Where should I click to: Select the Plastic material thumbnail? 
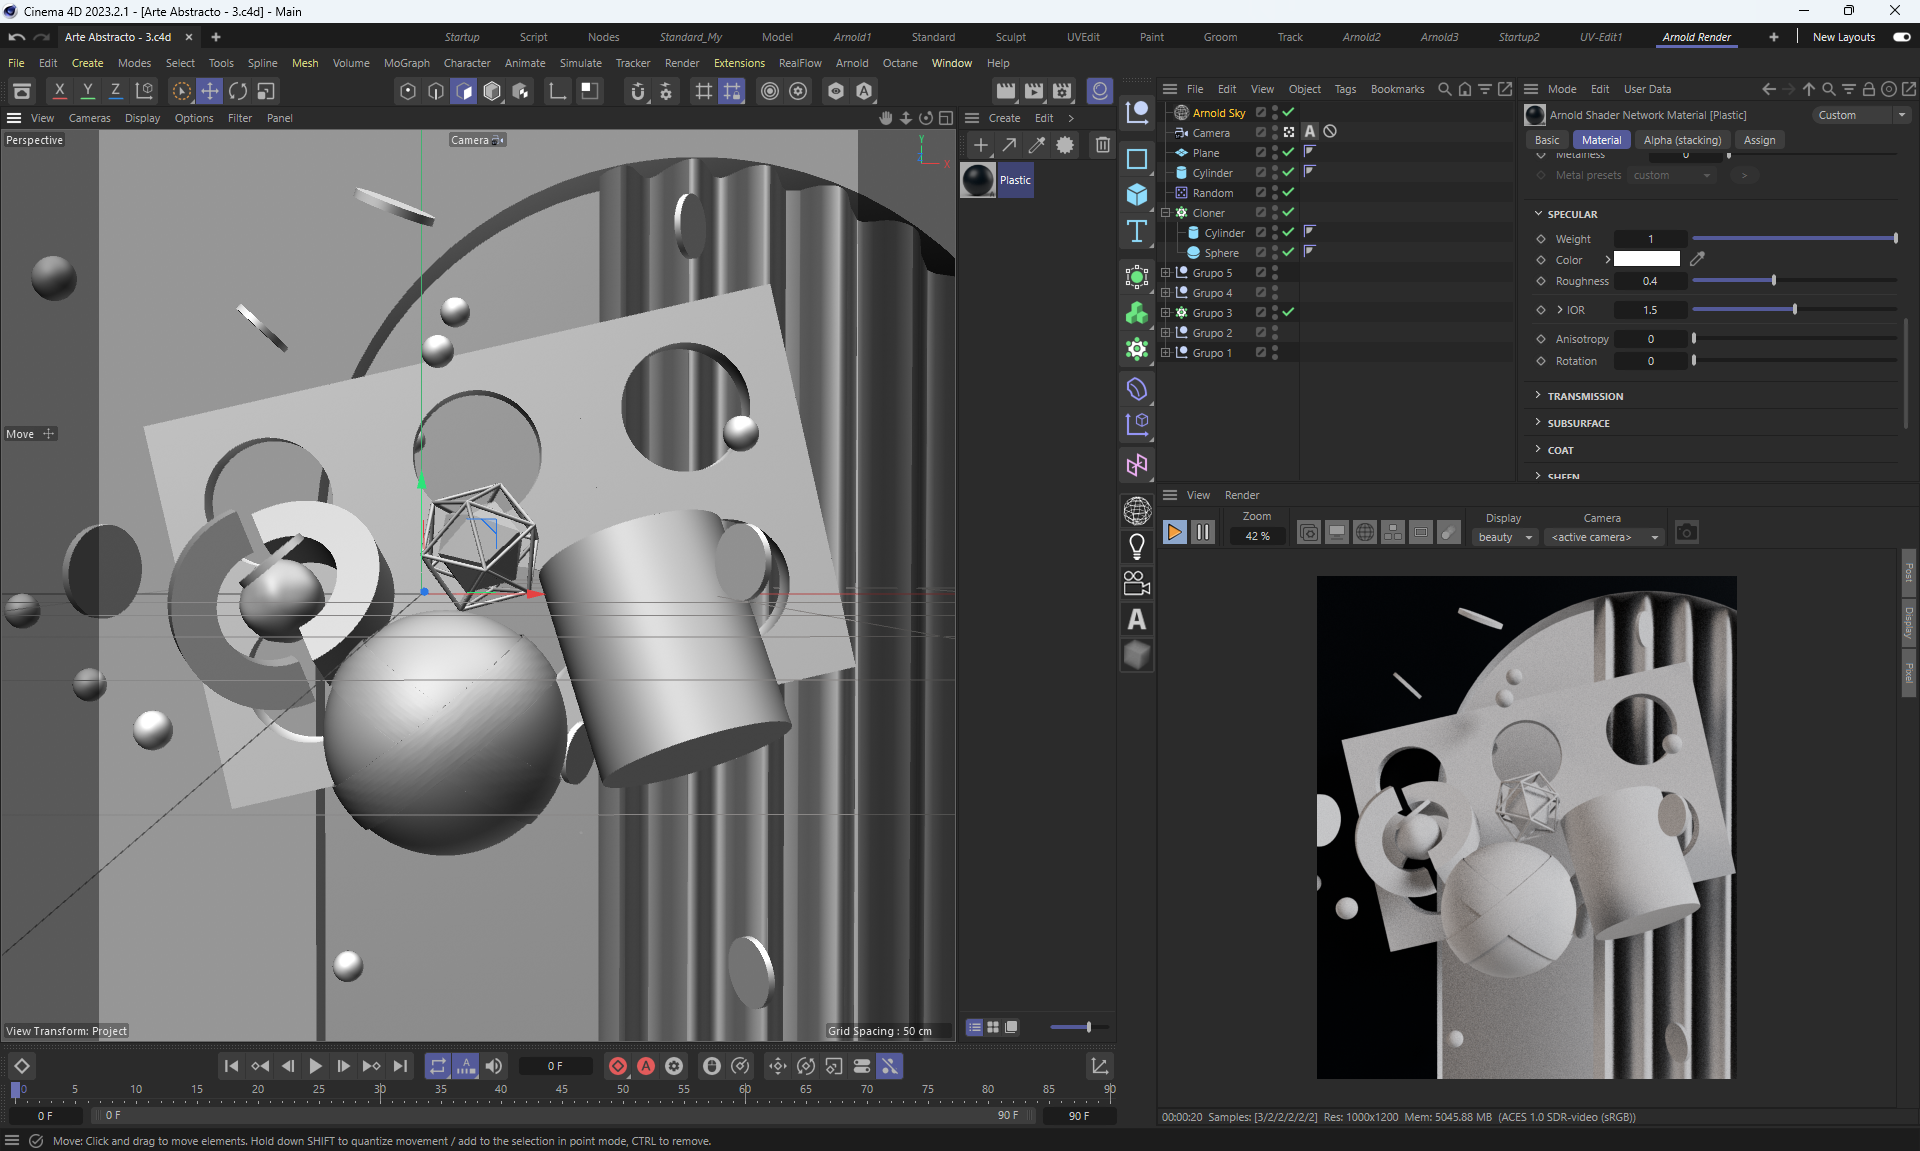pos(978,180)
